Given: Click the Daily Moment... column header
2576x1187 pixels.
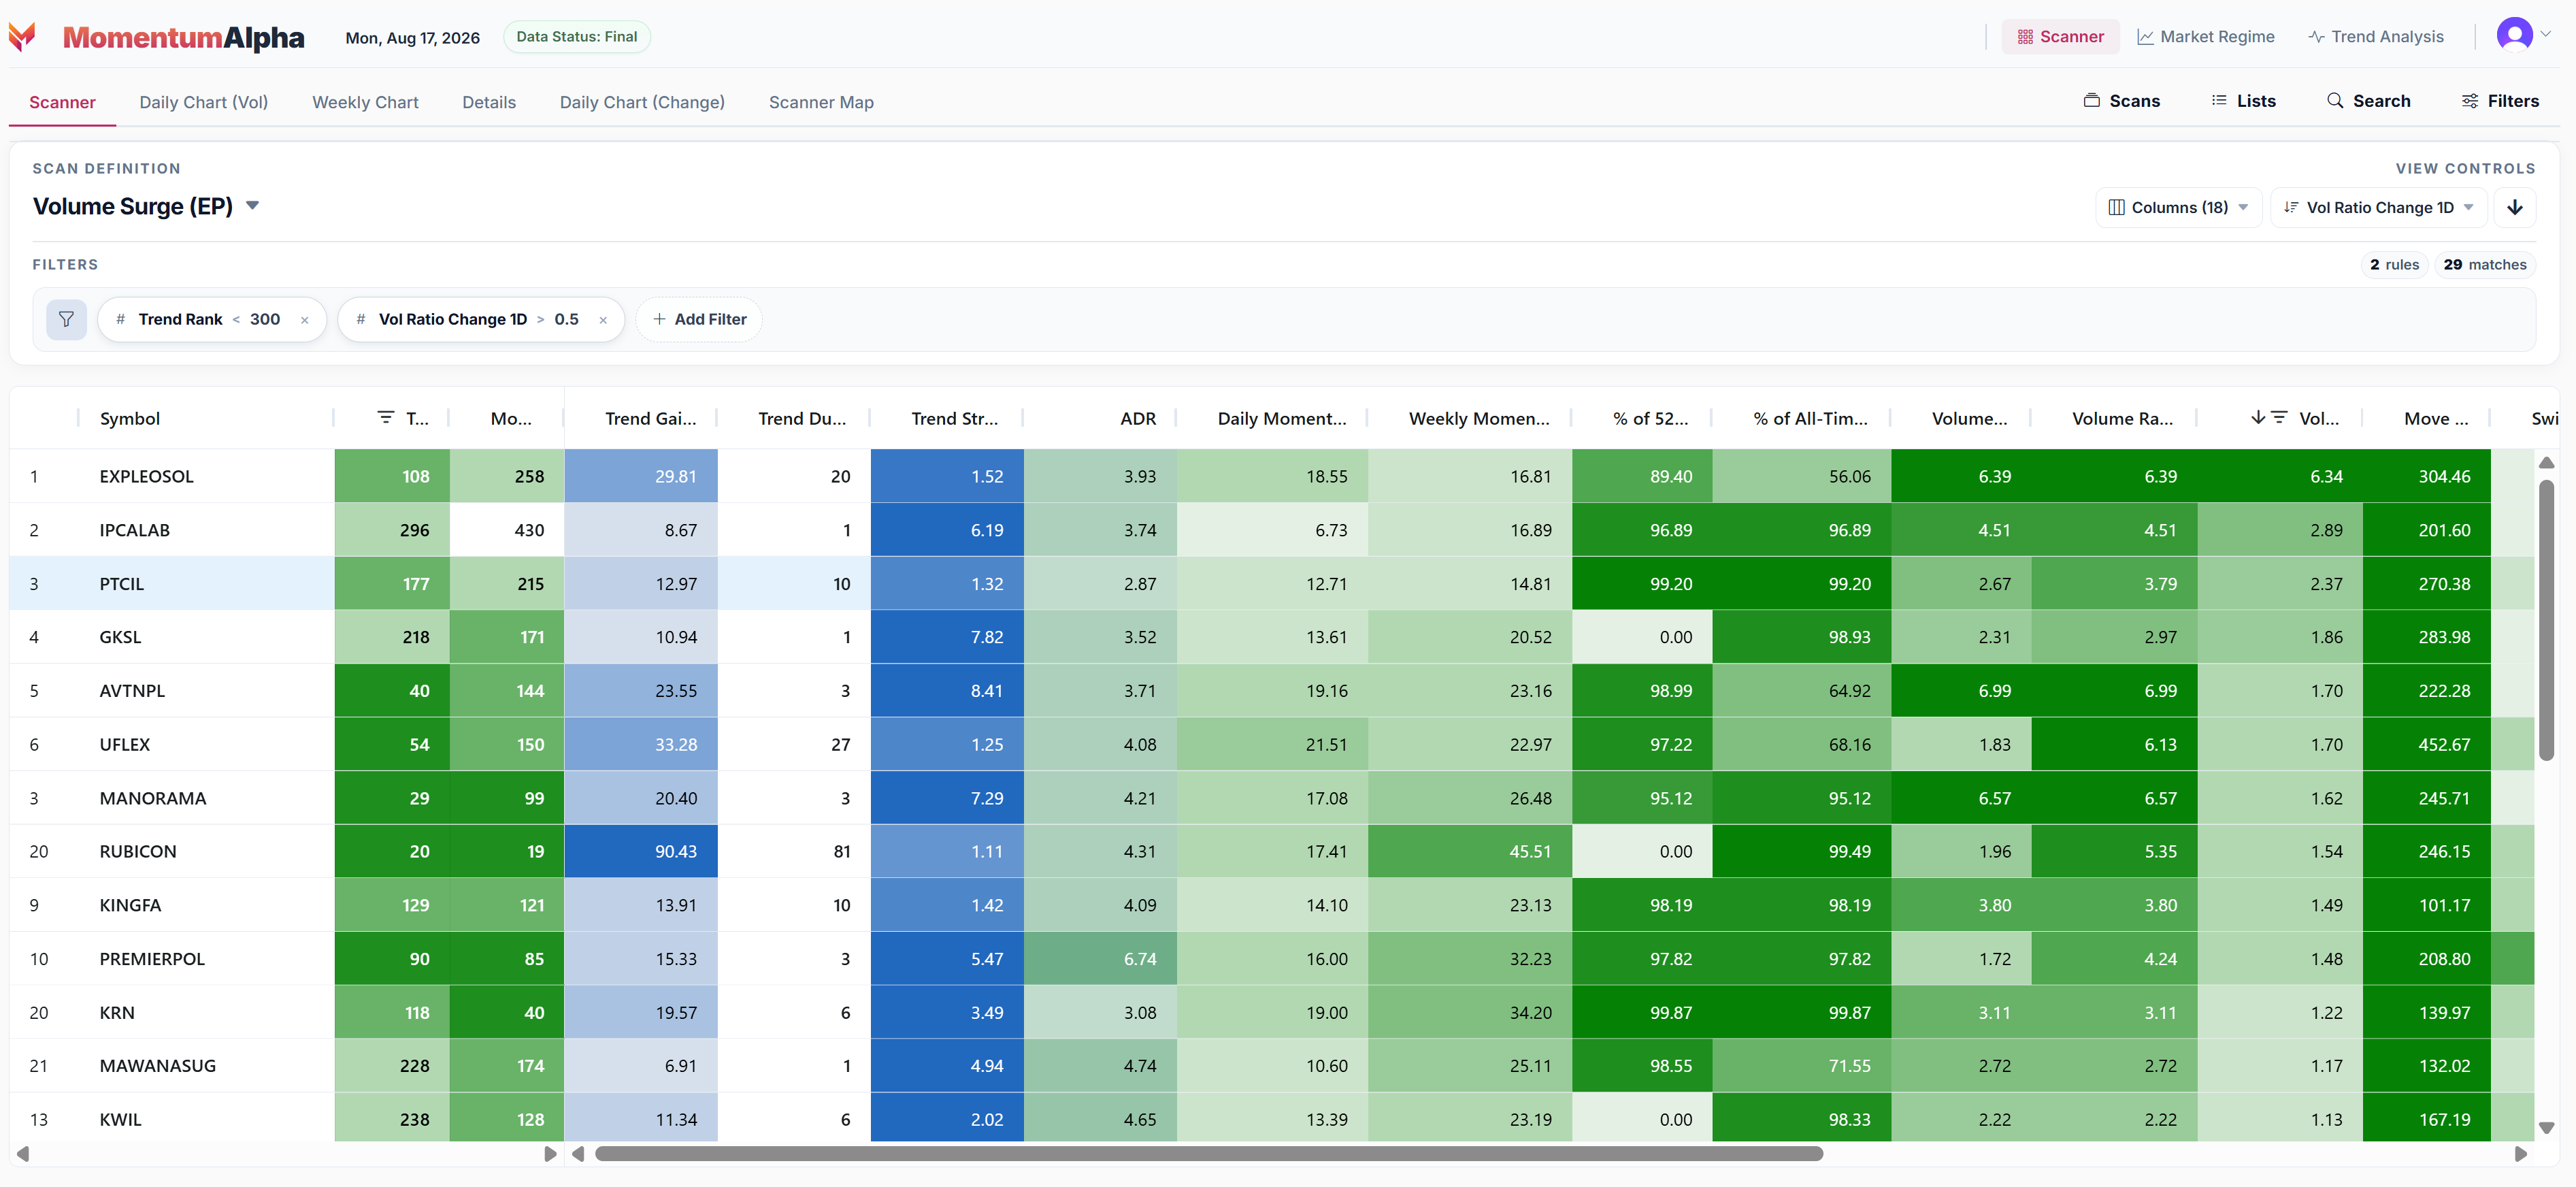Looking at the screenshot, I should tap(1282, 418).
